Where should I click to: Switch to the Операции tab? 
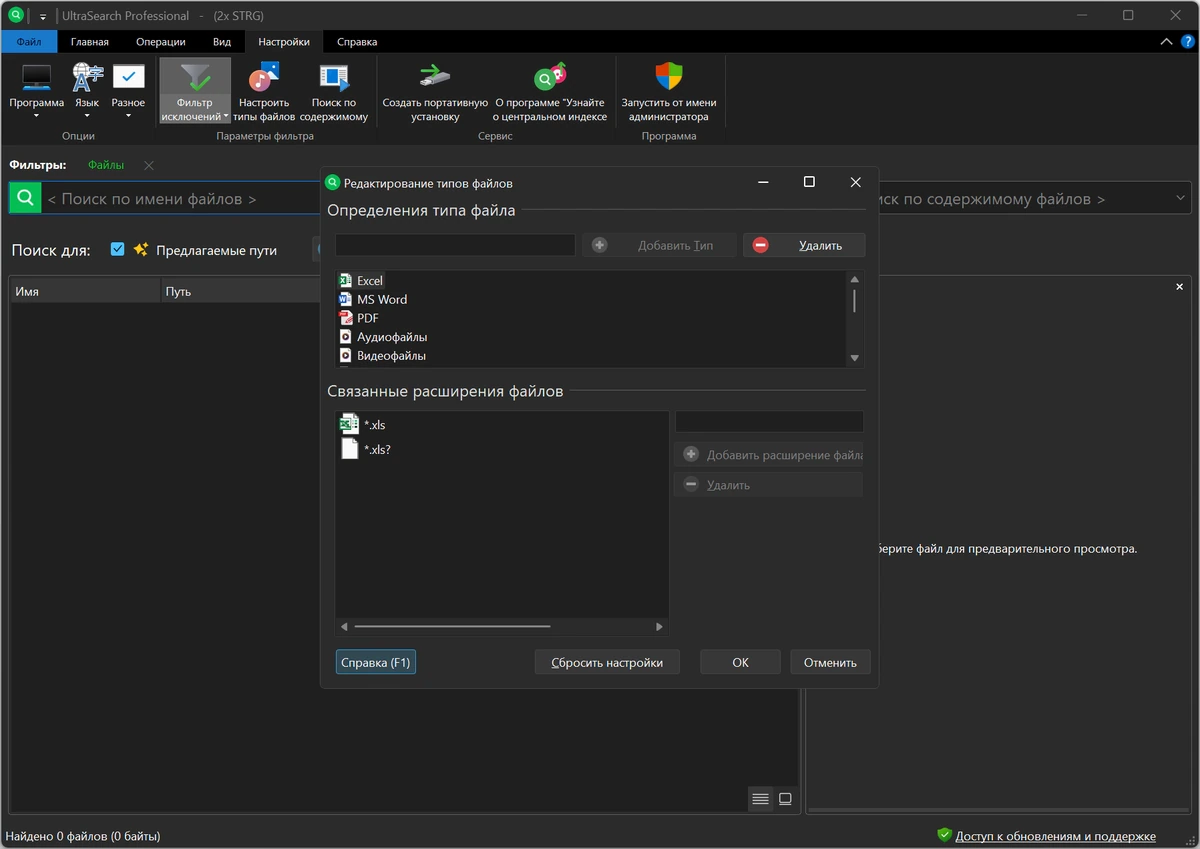161,42
